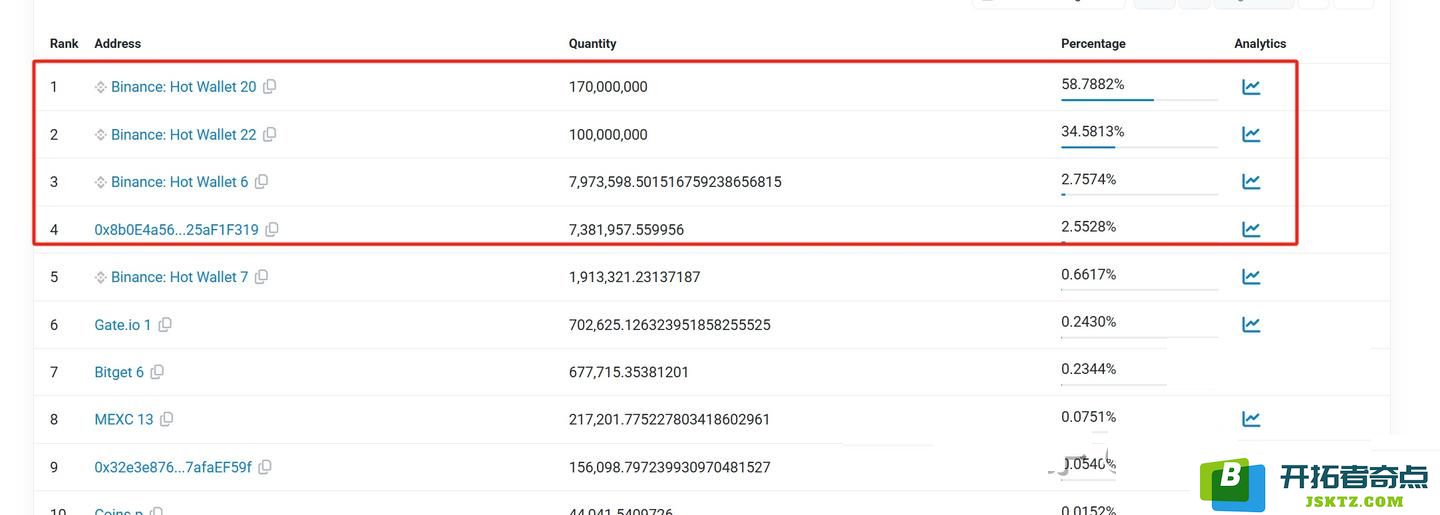This screenshot has width=1440, height=515.
Task: Open the 0x32e3e876...7afaEF59f address link
Action: [x=173, y=467]
